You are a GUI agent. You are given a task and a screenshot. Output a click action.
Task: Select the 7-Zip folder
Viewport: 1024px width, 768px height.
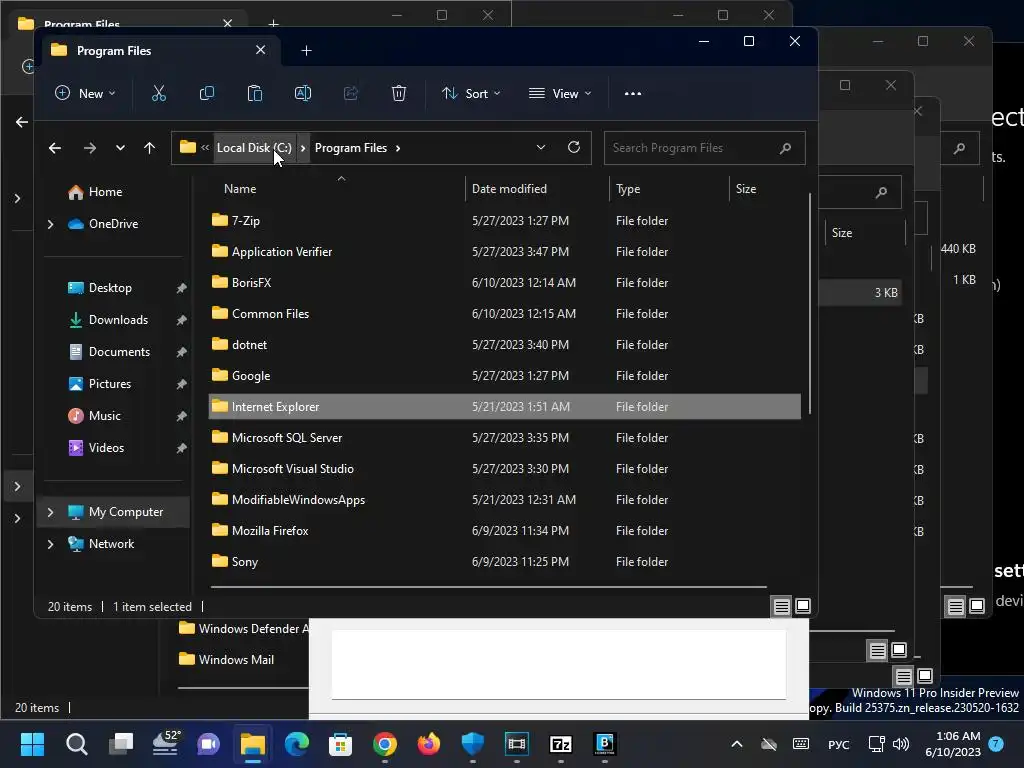[x=504, y=221]
